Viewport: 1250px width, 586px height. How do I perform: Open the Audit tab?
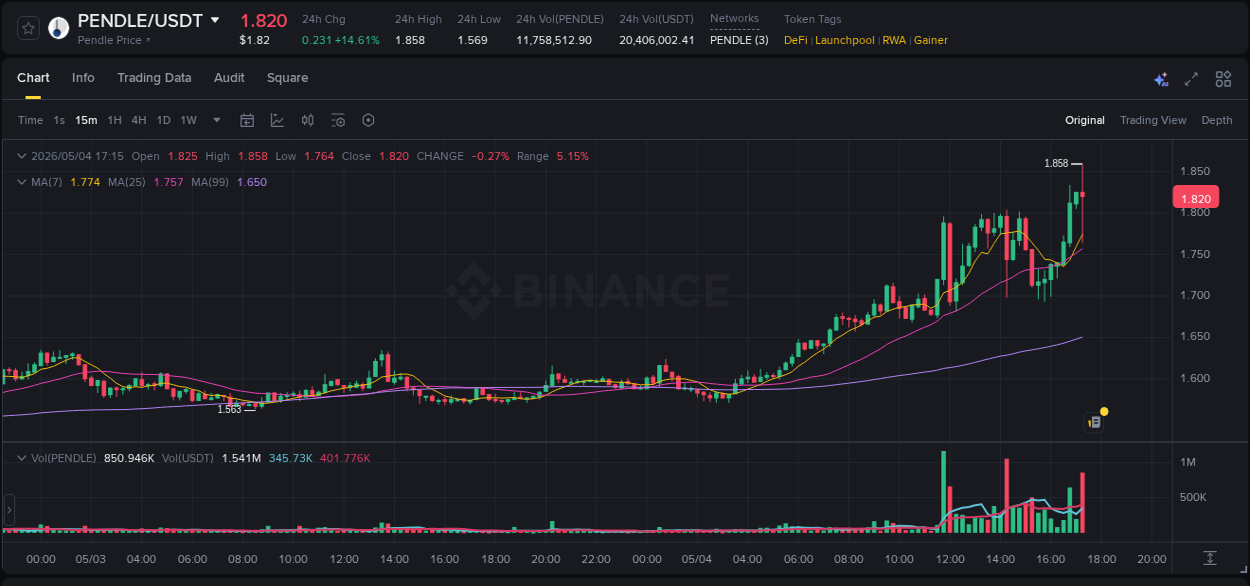pos(229,78)
